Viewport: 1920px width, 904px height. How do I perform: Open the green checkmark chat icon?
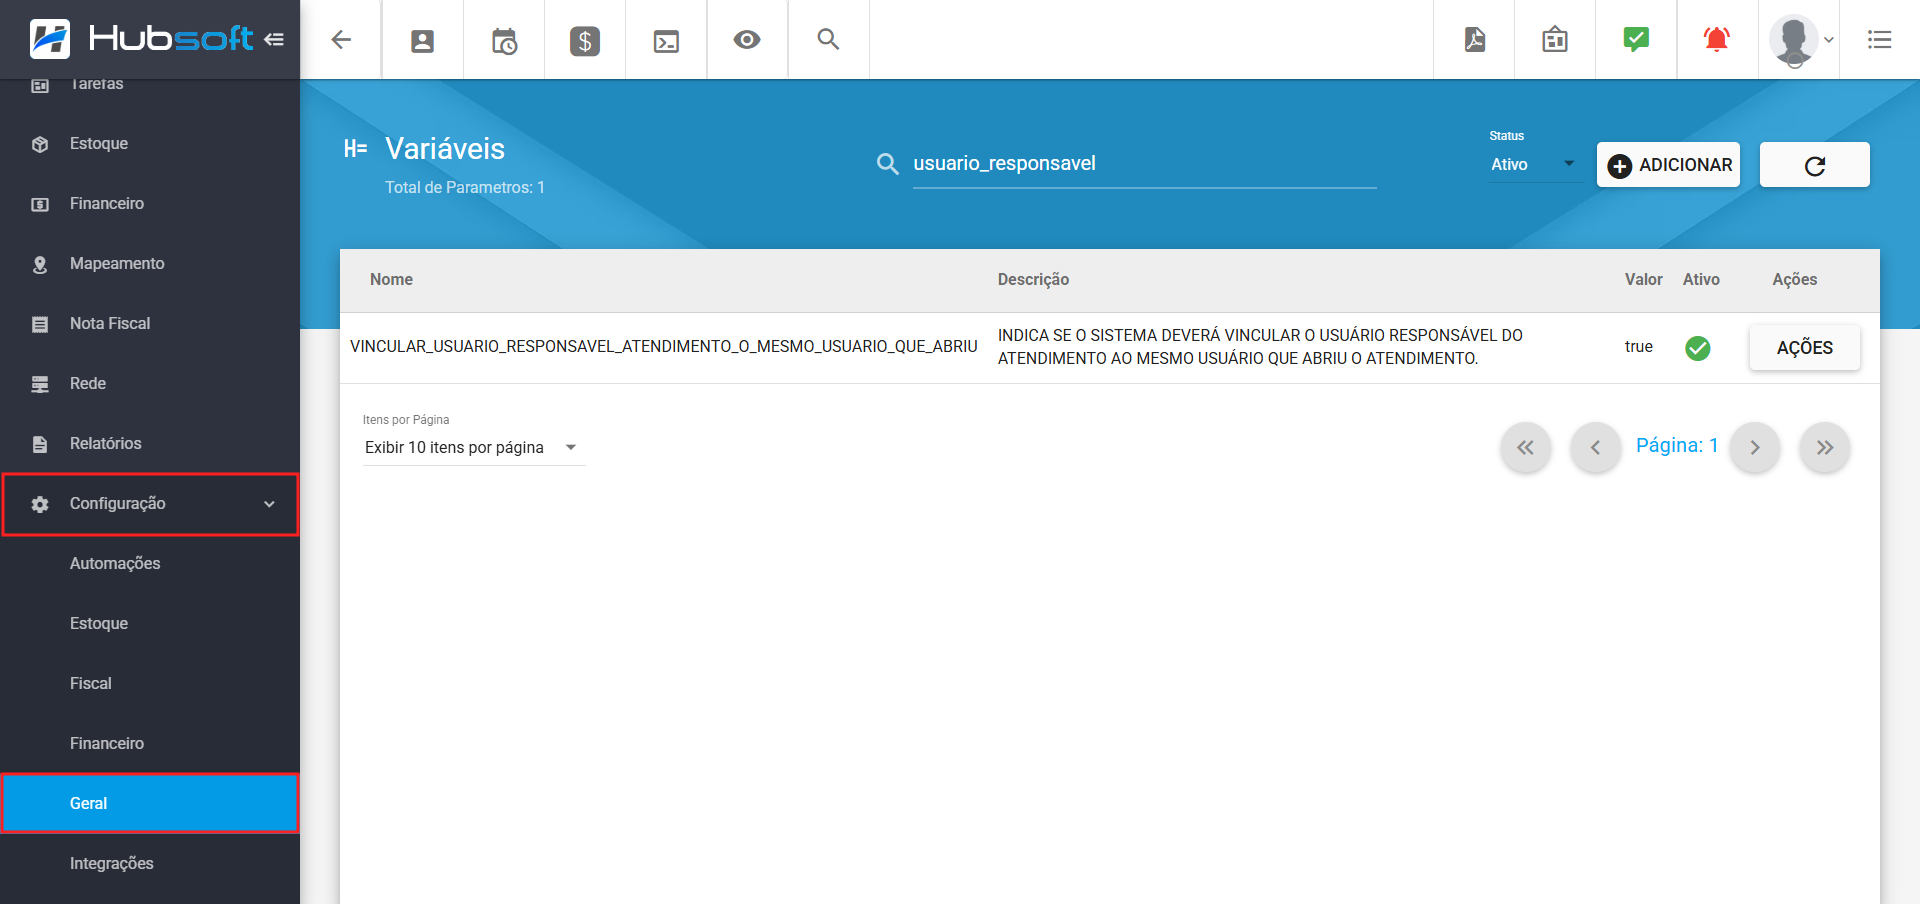pos(1636,40)
